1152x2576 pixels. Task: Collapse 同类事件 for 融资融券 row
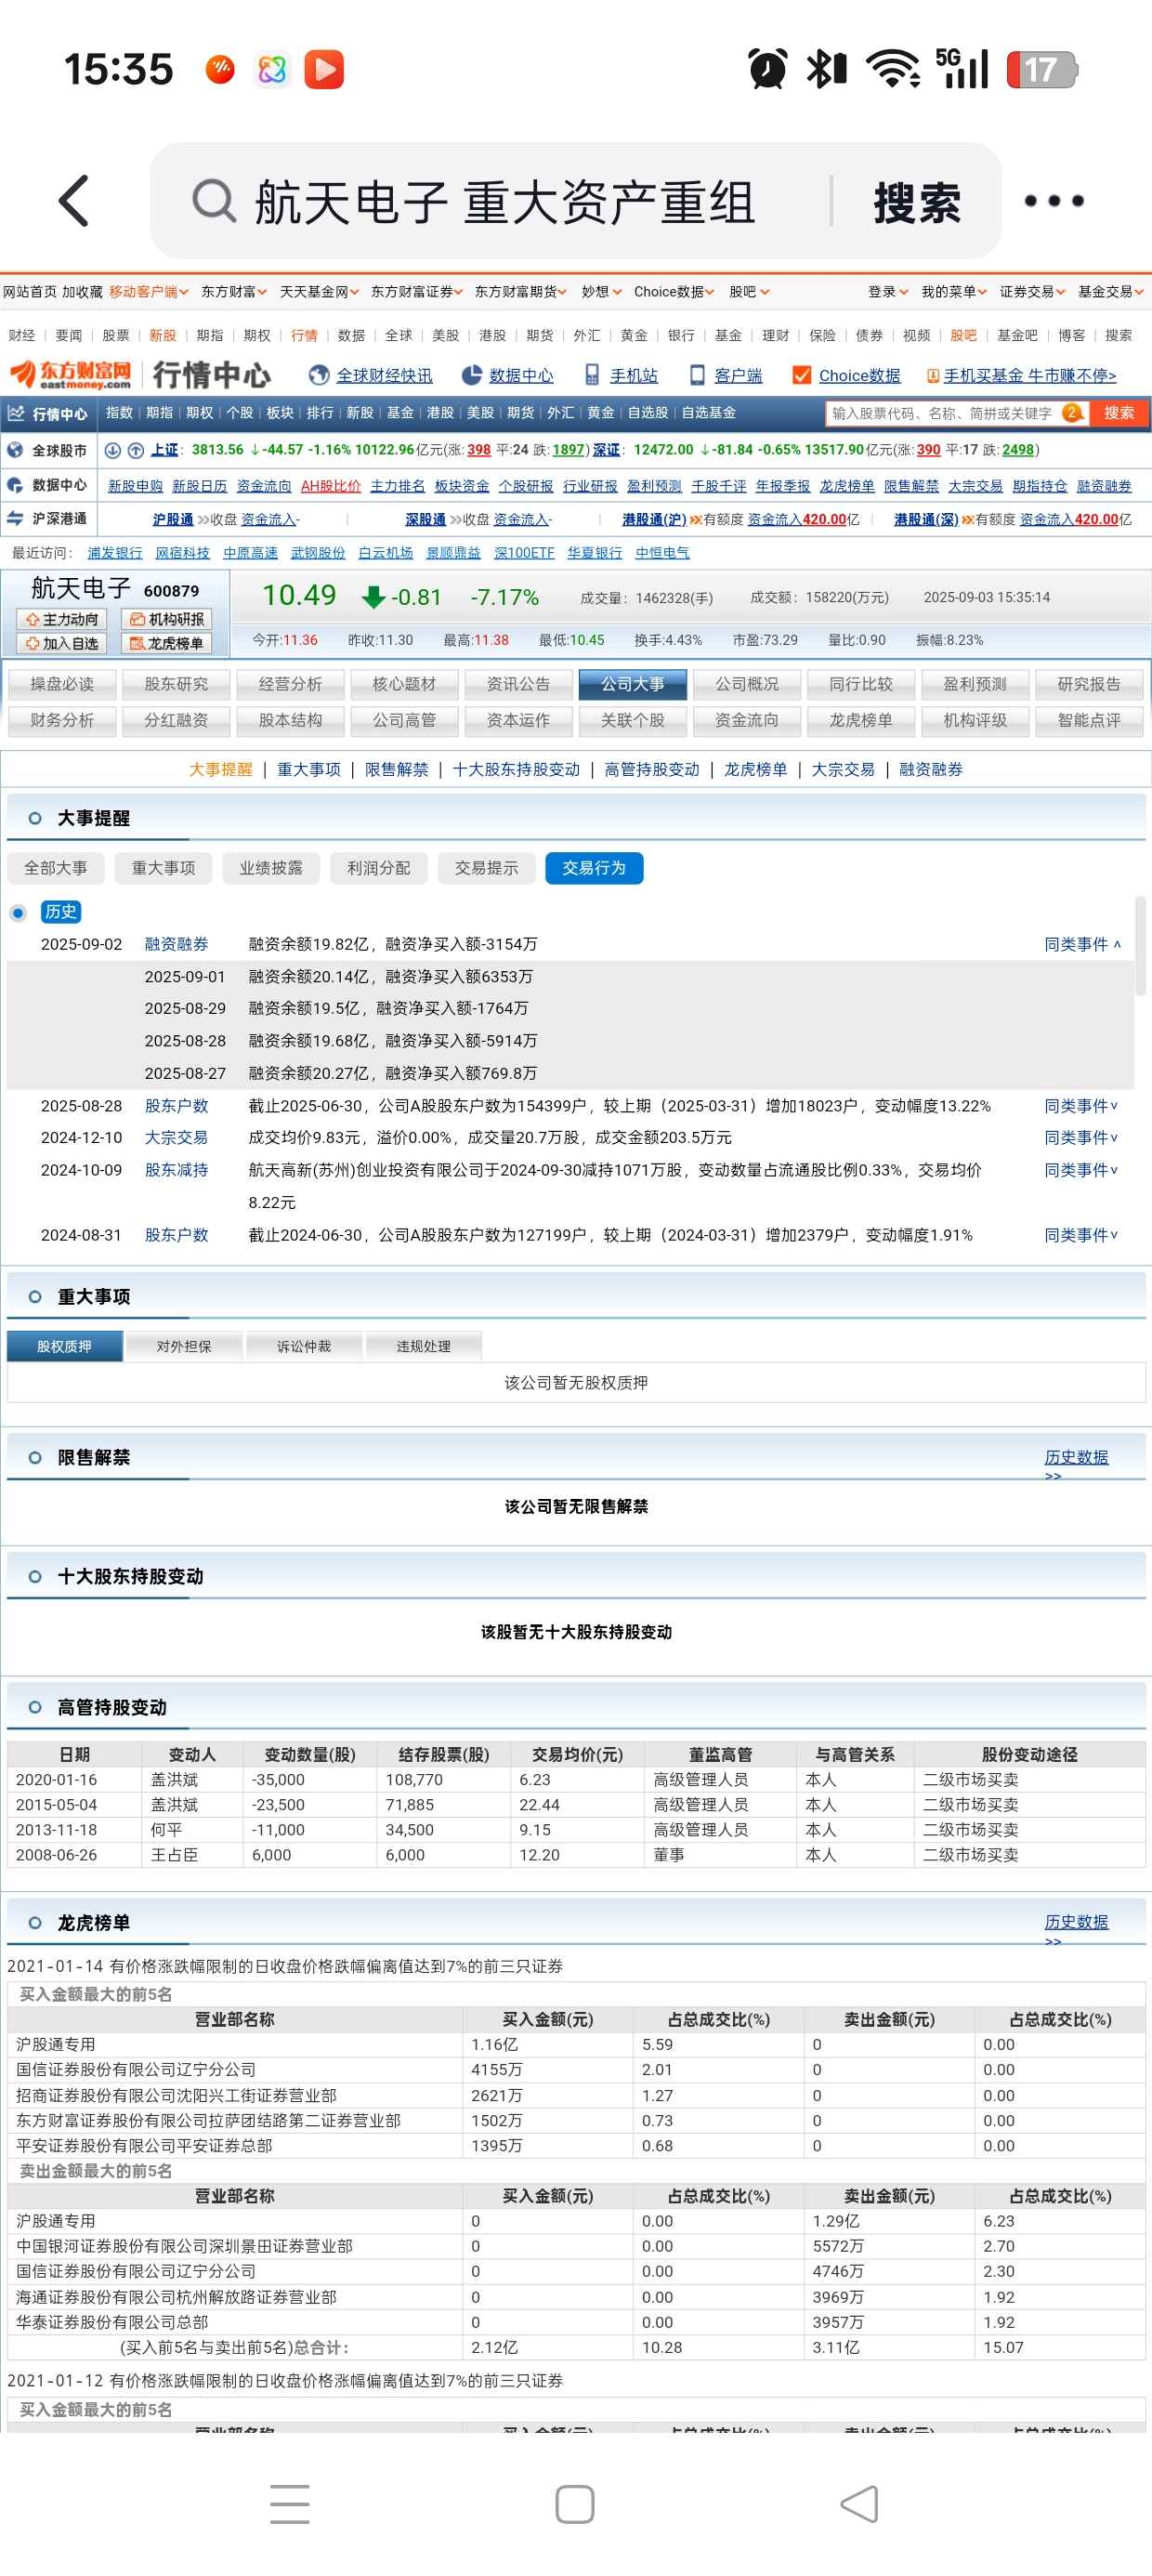(1082, 944)
